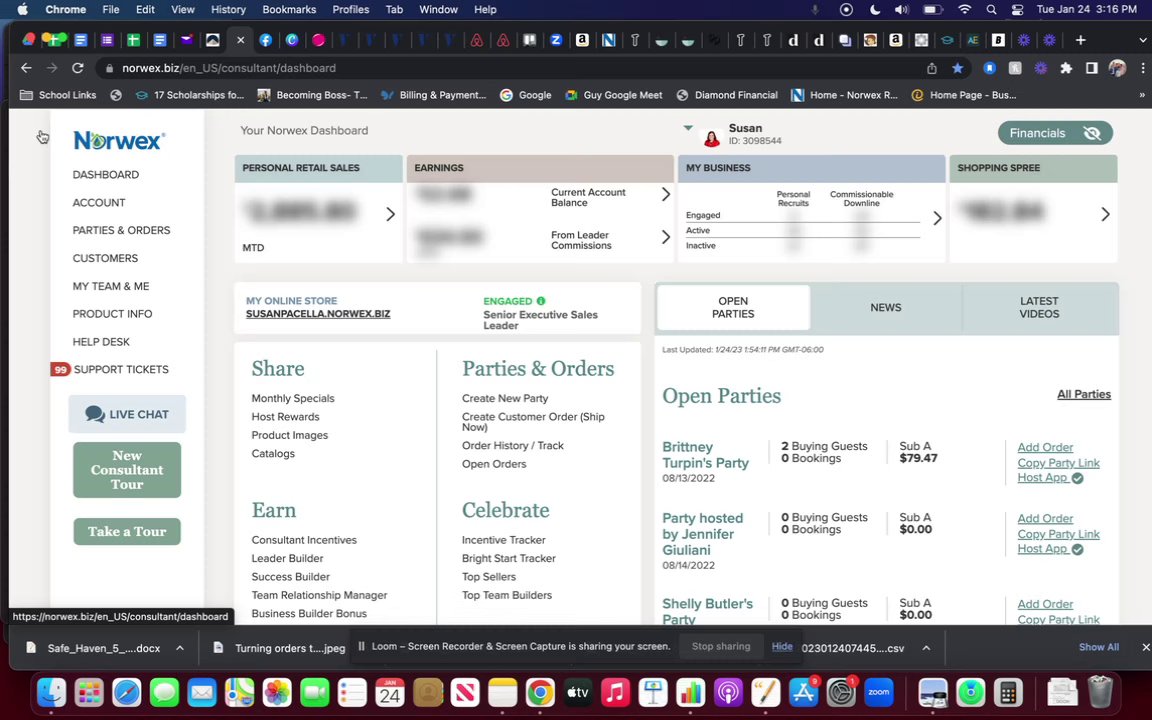
Task: Switch to Open Parties tab
Action: point(733,307)
